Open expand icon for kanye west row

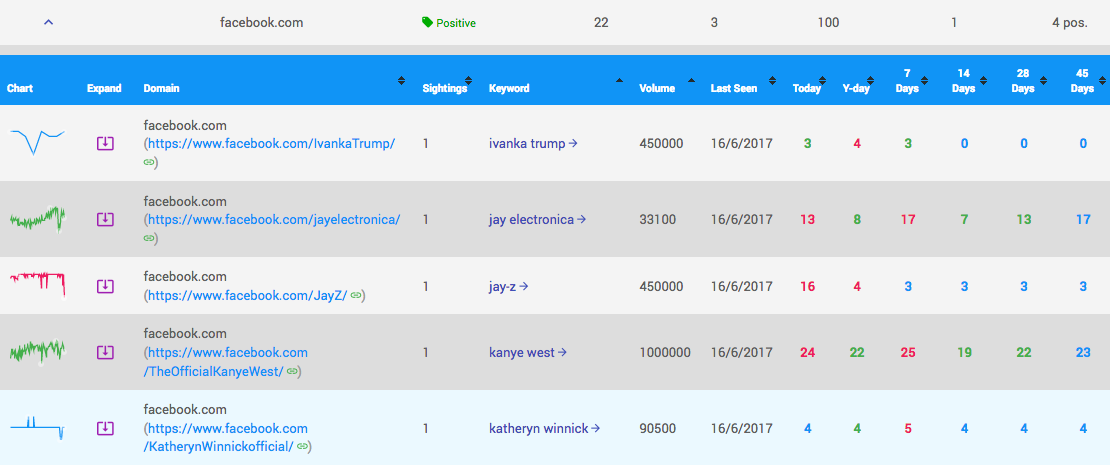coord(105,352)
